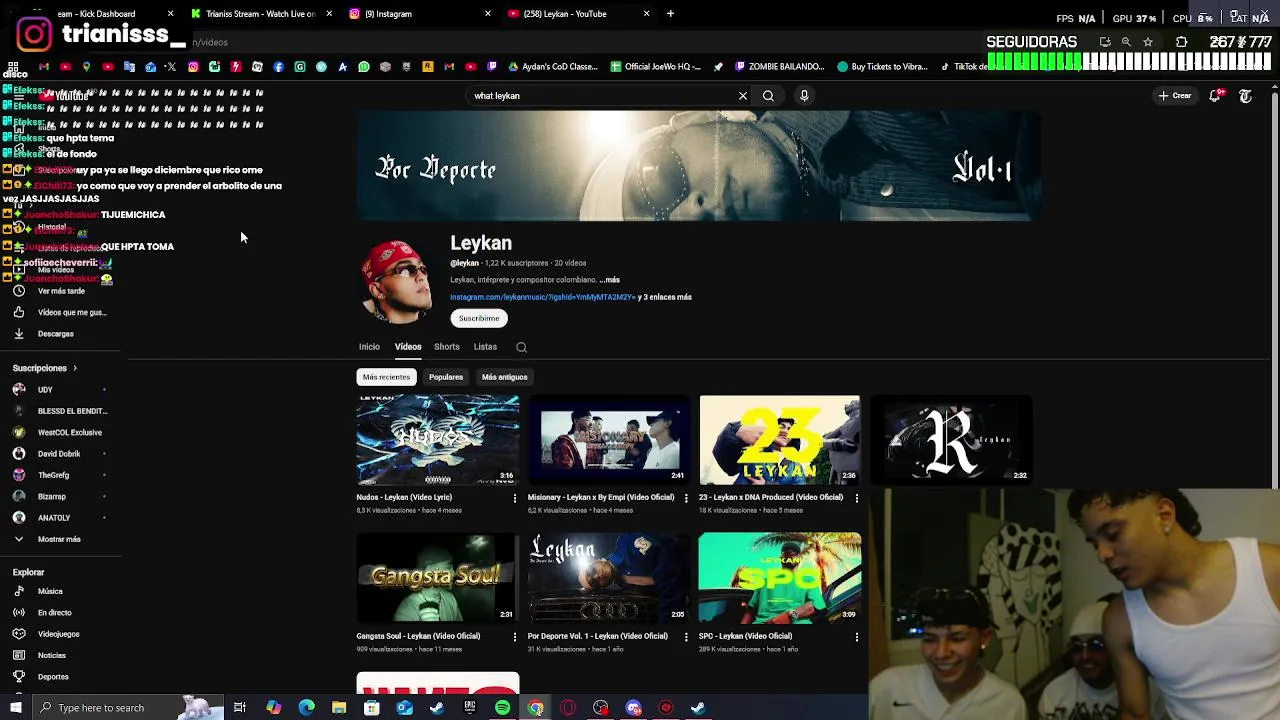
Task: Clear the YouTube search query
Action: coord(743,96)
